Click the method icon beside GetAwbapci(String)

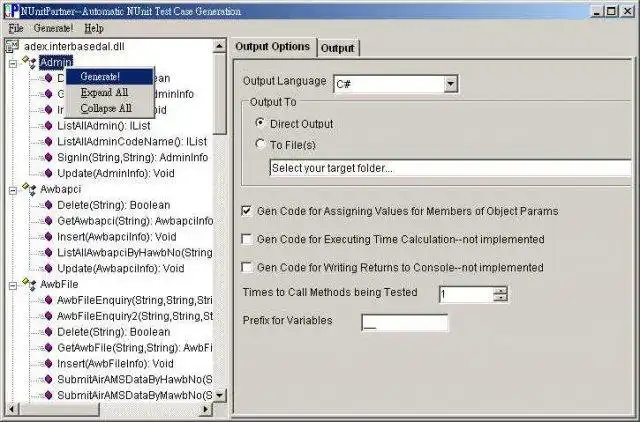48,221
